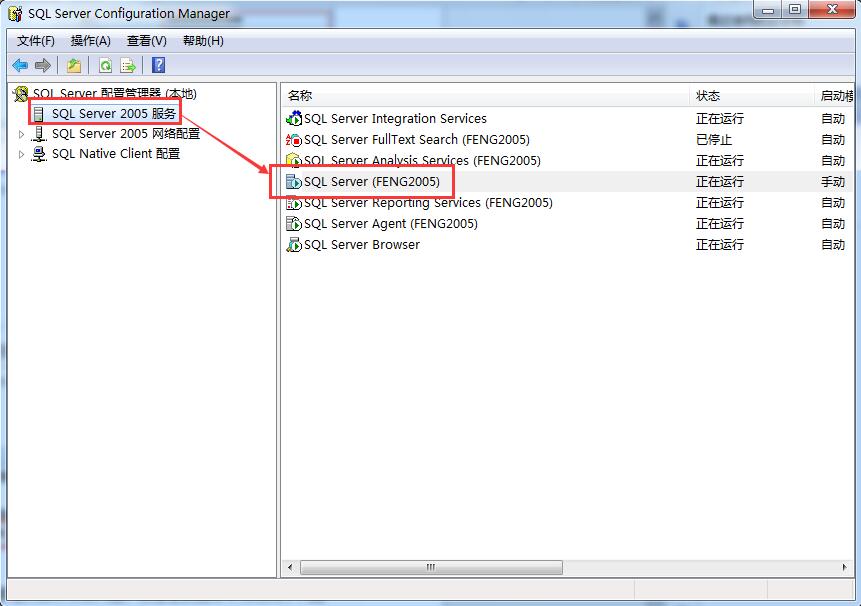Click the horizontal scrollbar left arrow
This screenshot has height=606, width=861.
coord(290,567)
